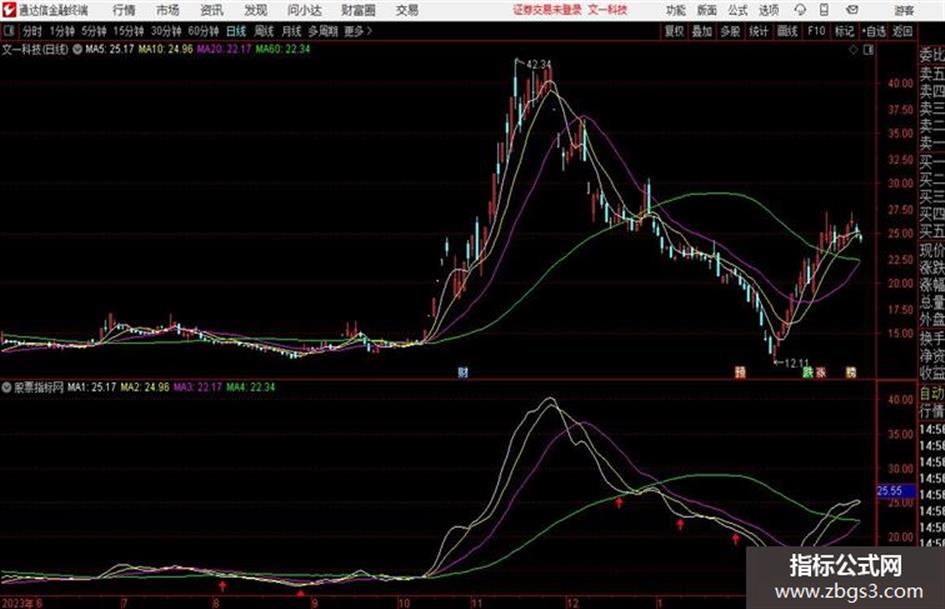Image resolution: width=945 pixels, height=609 pixels.
Task: Open the customer service headset icon
Action: point(800,10)
